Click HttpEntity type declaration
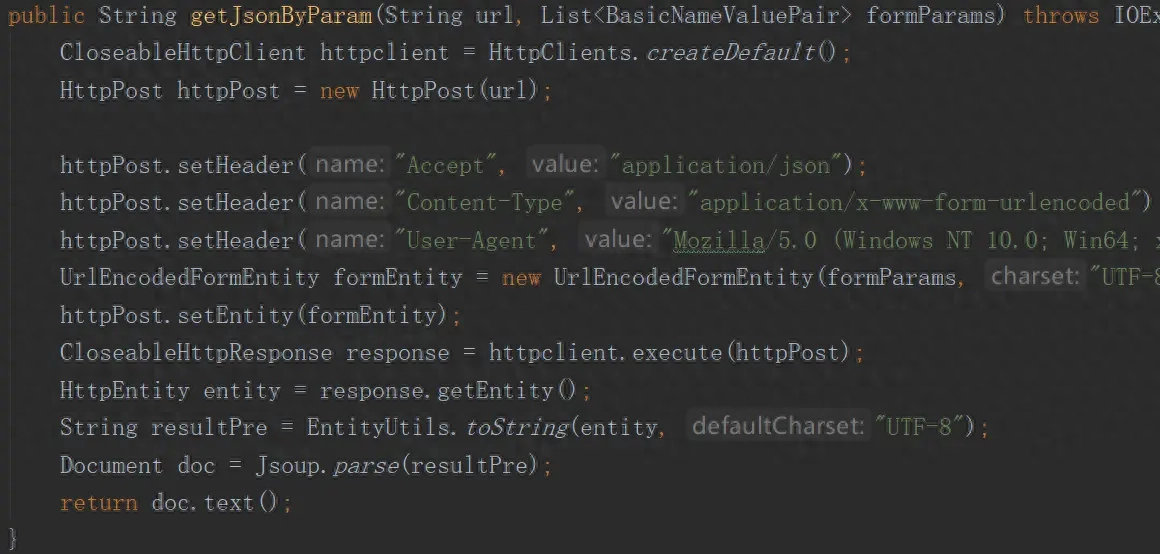This screenshot has width=1160, height=554. 124,391
